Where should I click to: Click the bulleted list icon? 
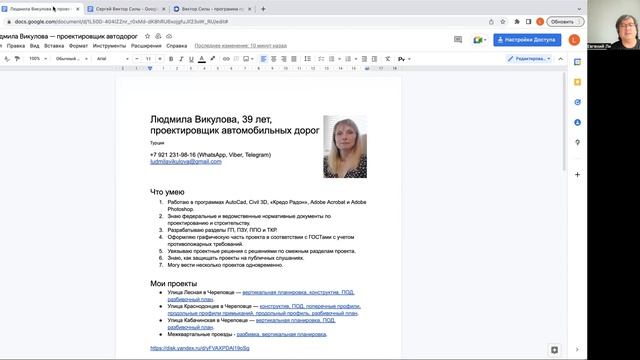[331, 59]
